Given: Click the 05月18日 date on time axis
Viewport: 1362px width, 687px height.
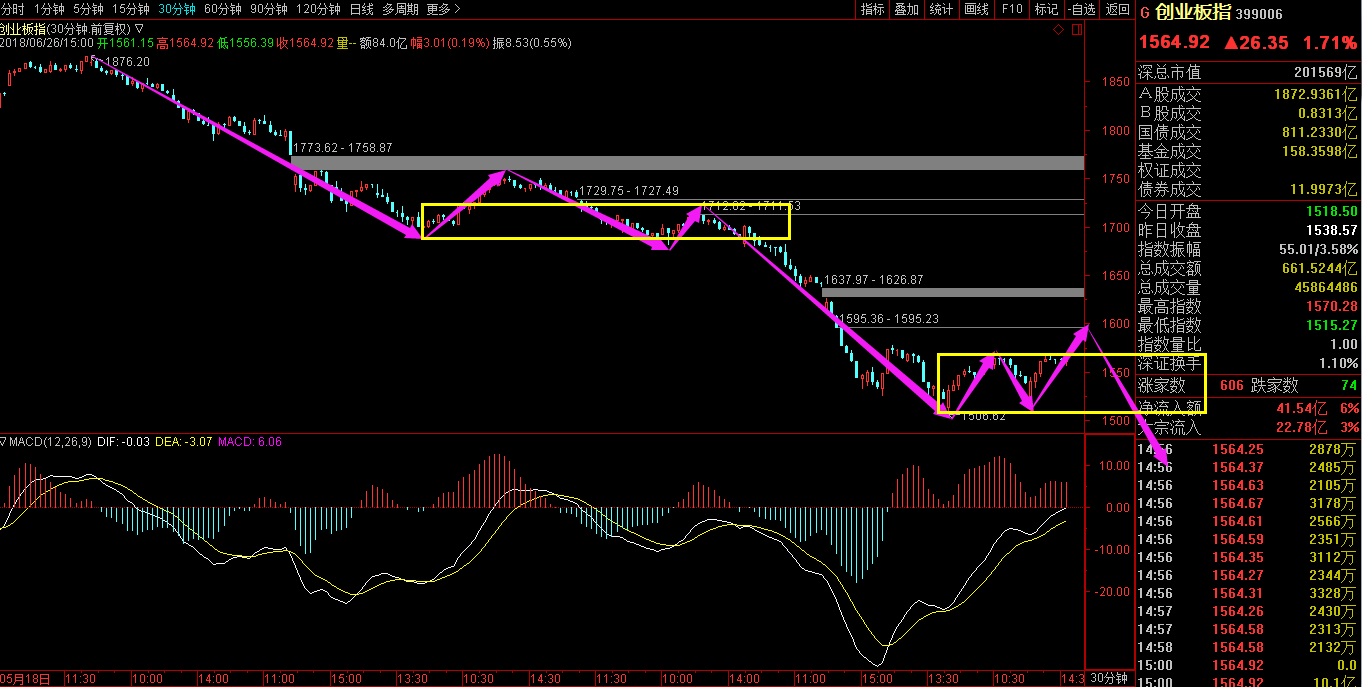Looking at the screenshot, I should tap(27, 678).
